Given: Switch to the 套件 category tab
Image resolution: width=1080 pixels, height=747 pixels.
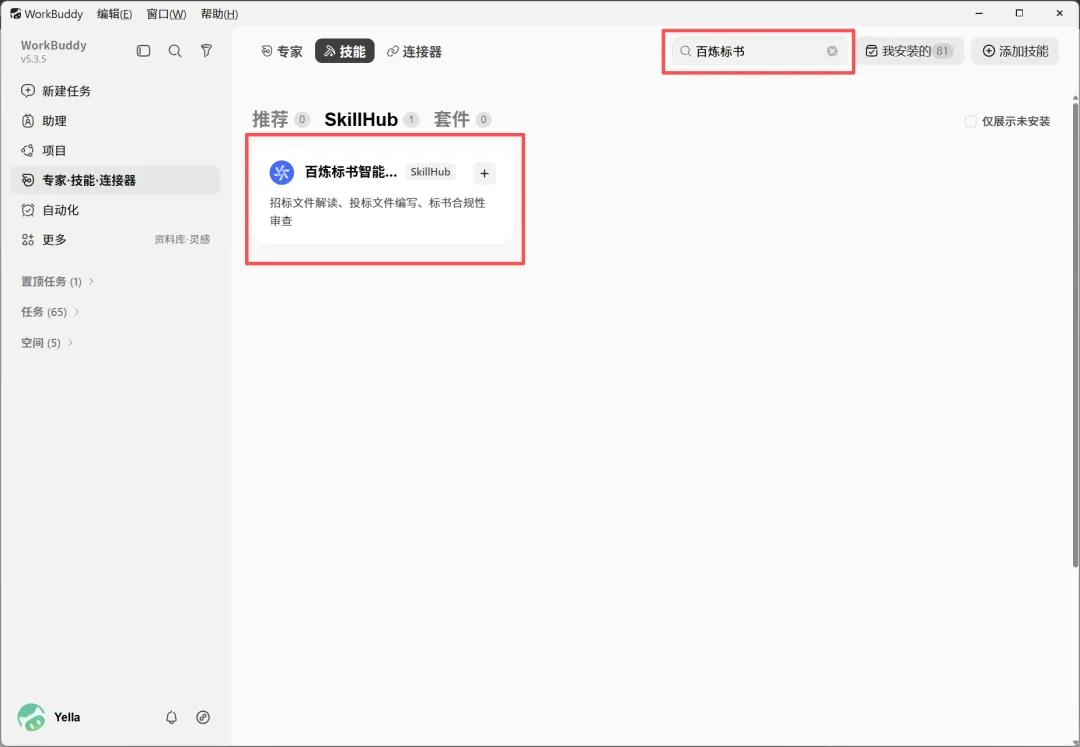Looking at the screenshot, I should point(461,119).
